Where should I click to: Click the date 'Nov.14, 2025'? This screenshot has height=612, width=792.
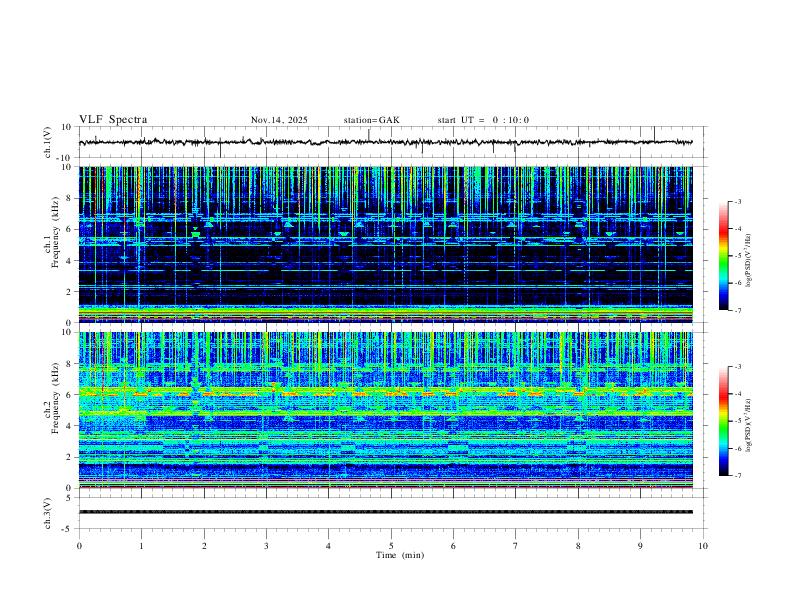(x=279, y=120)
